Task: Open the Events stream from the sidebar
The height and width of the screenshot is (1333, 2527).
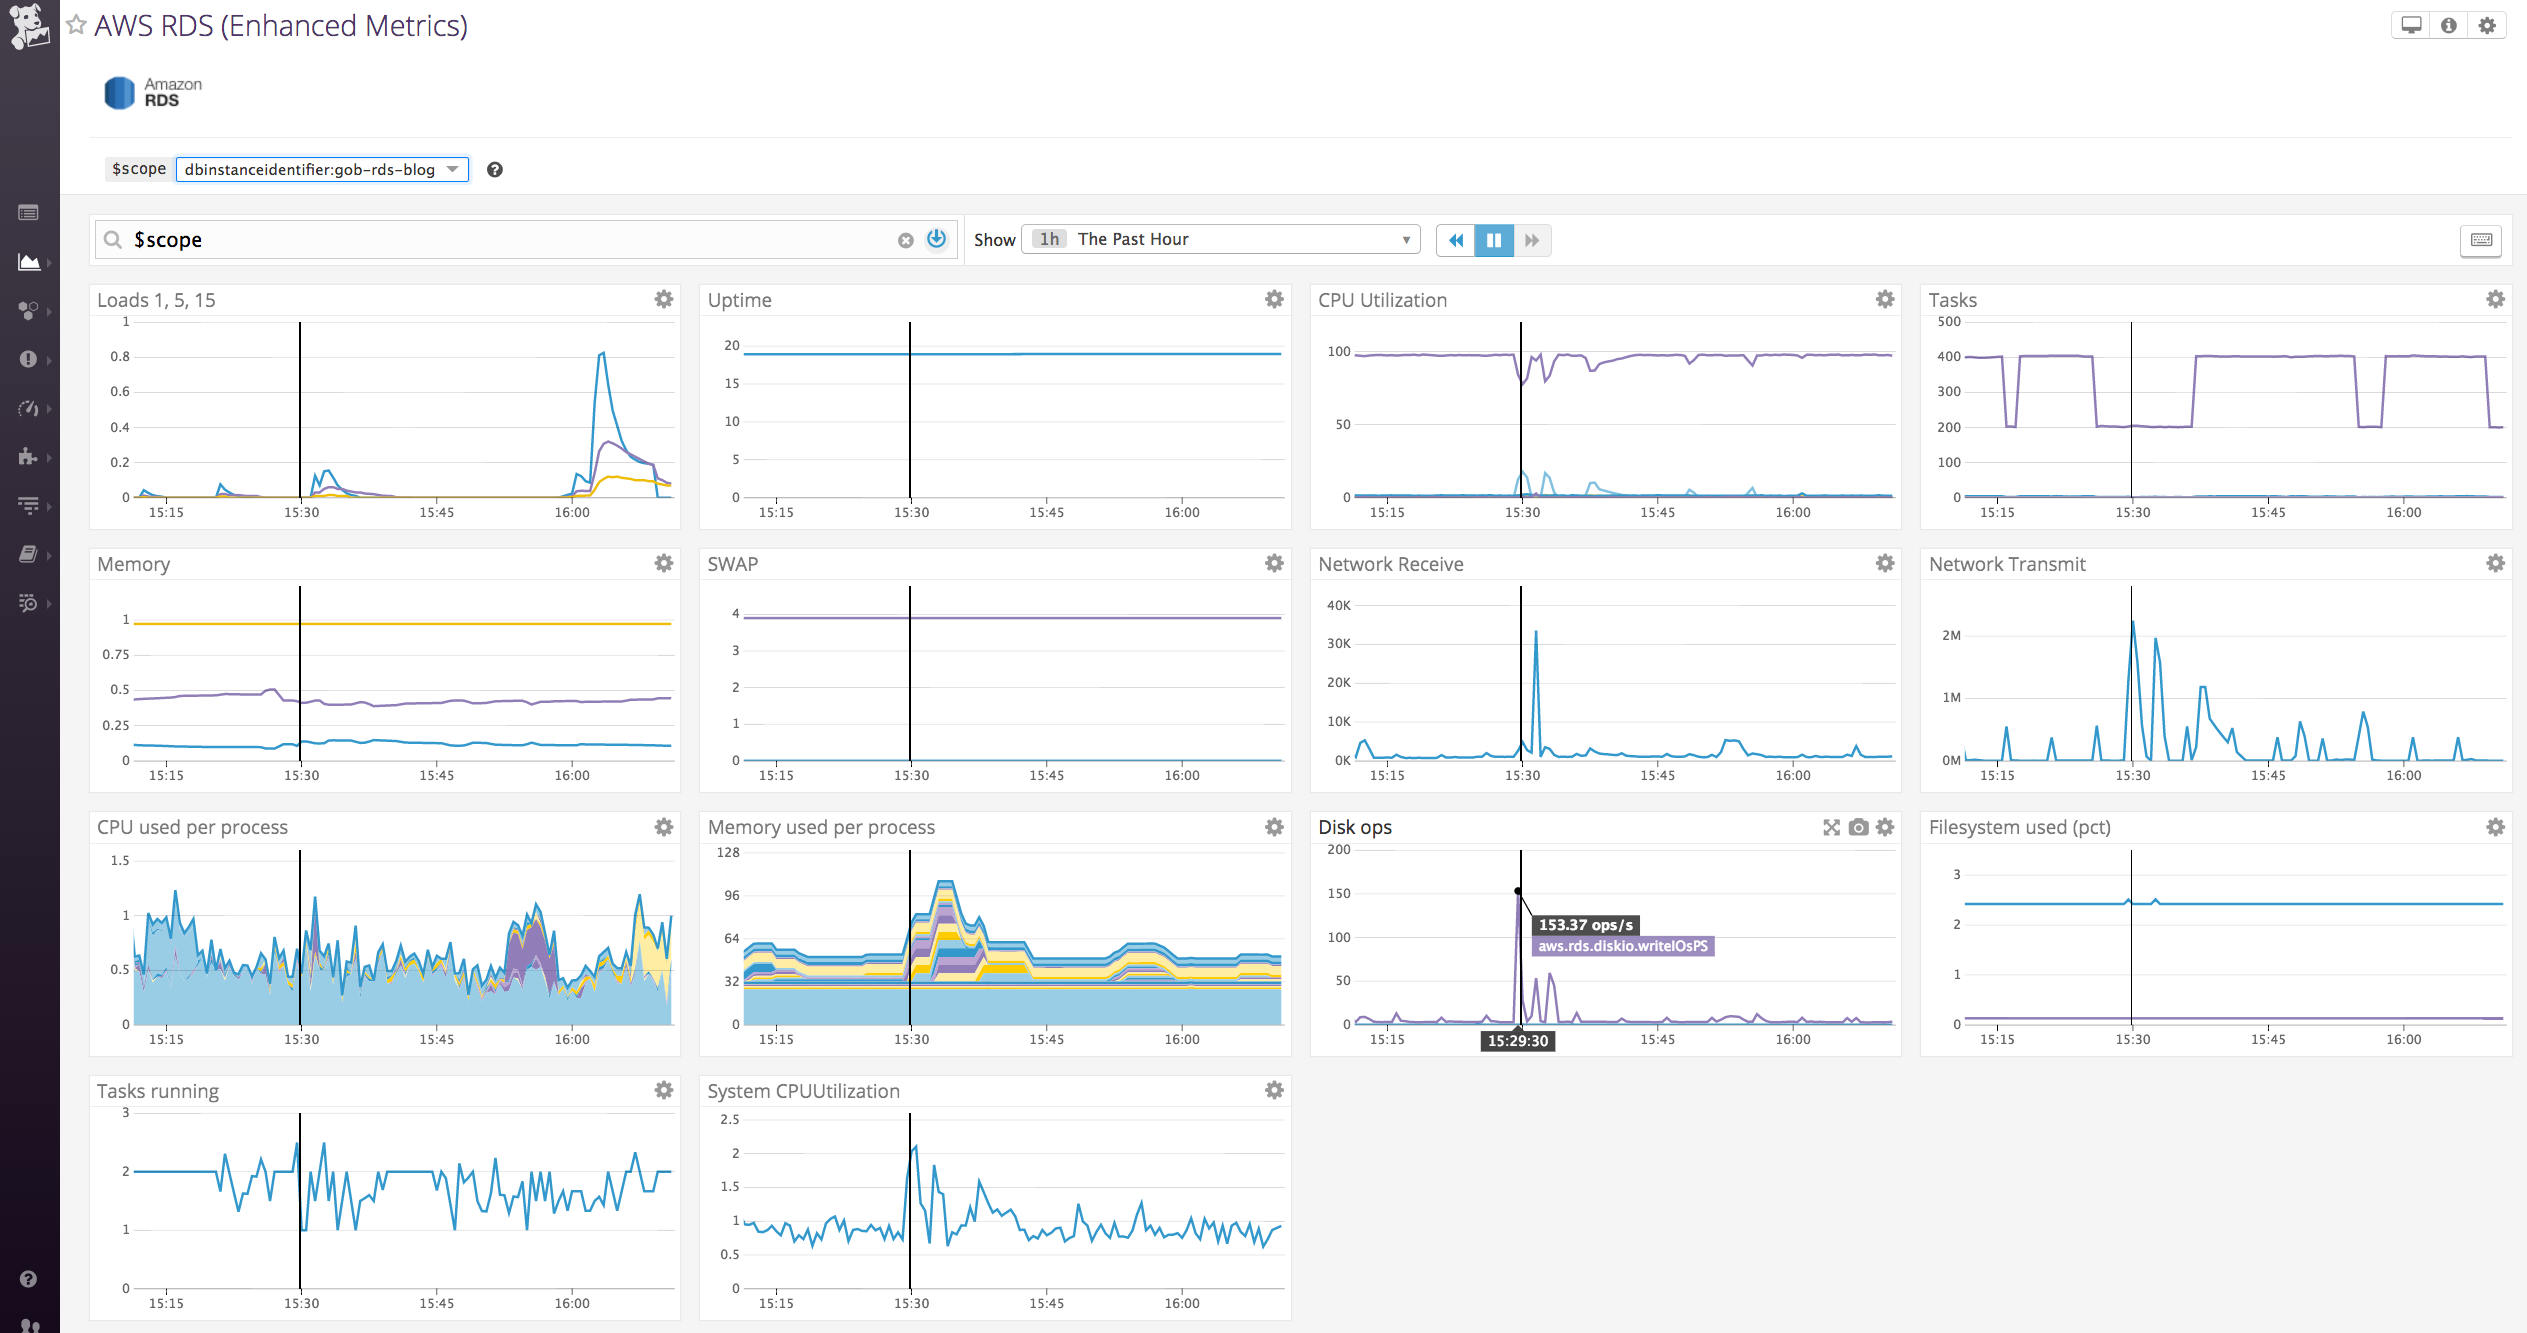Action: pyautogui.click(x=29, y=359)
